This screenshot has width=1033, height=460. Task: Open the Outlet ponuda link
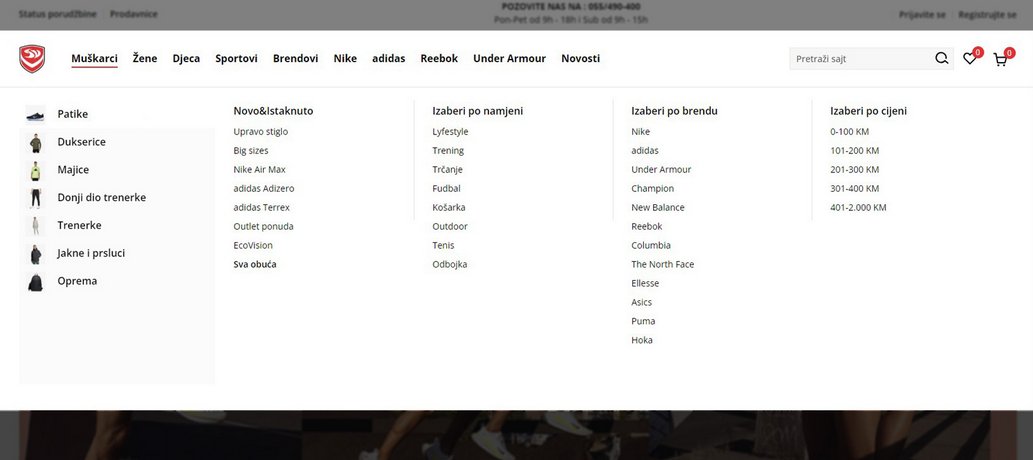(264, 227)
